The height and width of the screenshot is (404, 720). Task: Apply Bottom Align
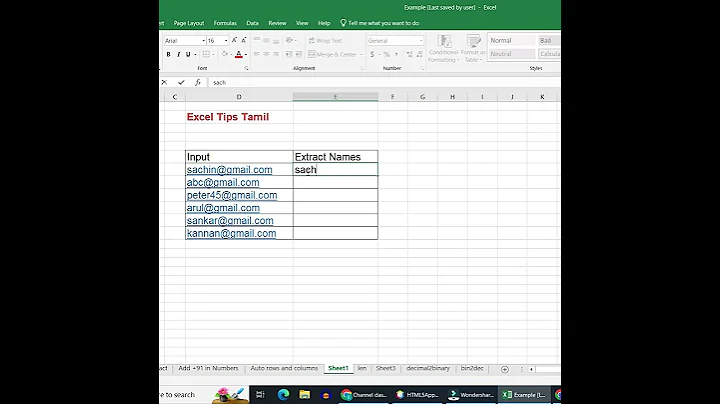pyautogui.click(x=276, y=40)
